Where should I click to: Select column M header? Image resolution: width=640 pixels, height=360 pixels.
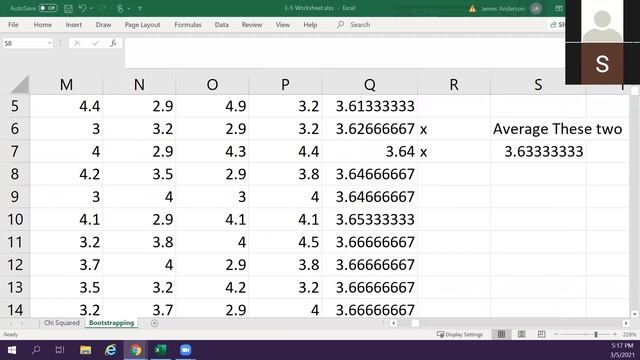tap(66, 84)
